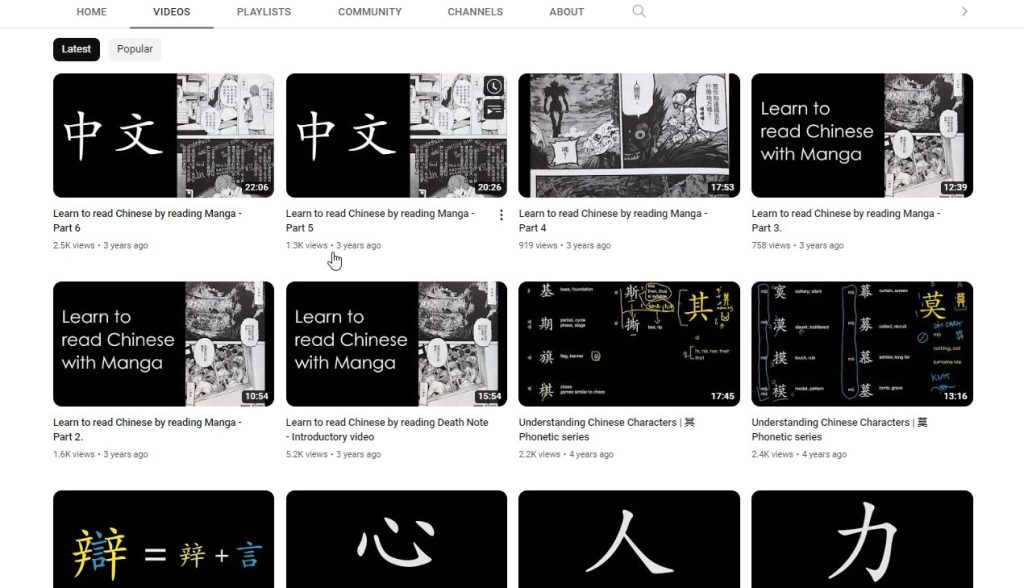1024x588 pixels.
Task: Open the PLAYLISTS tab
Action: coord(263,12)
